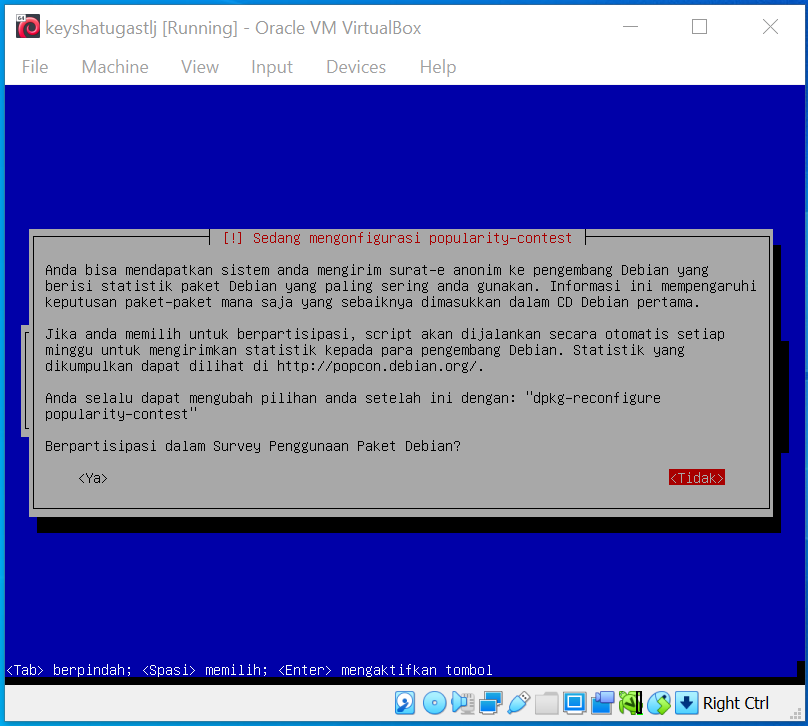Open the View menu
Viewport: 808px width, 726px height.
coord(200,67)
